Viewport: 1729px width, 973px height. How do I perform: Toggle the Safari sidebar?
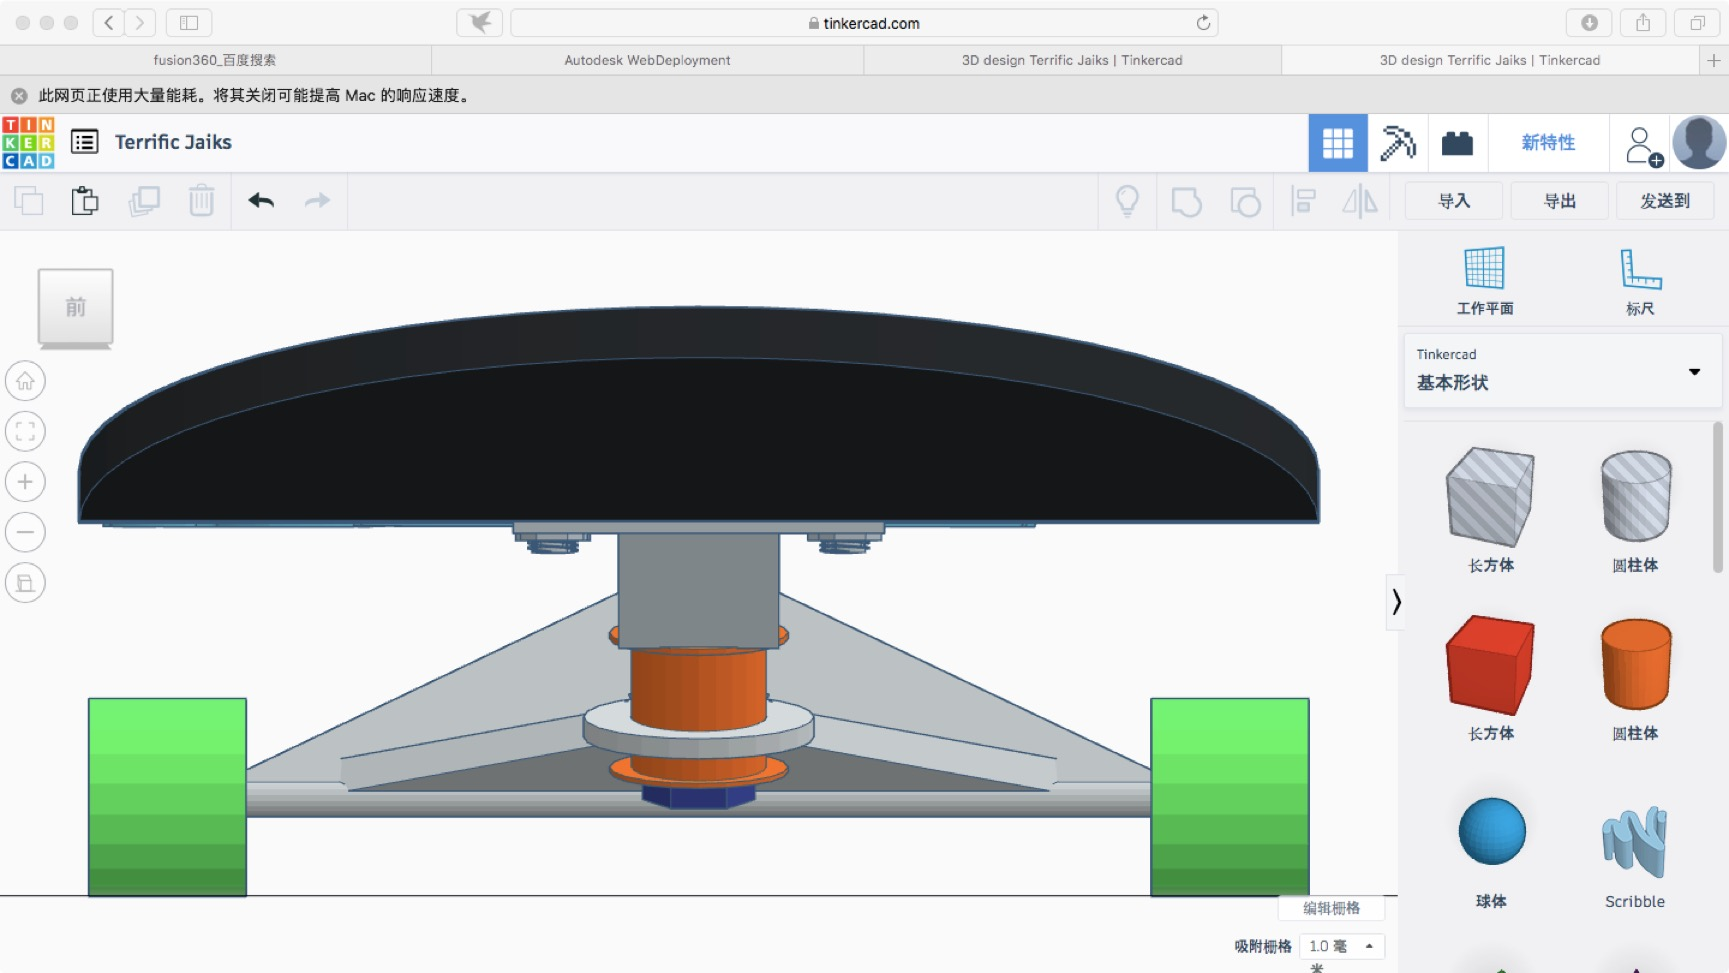tap(189, 23)
